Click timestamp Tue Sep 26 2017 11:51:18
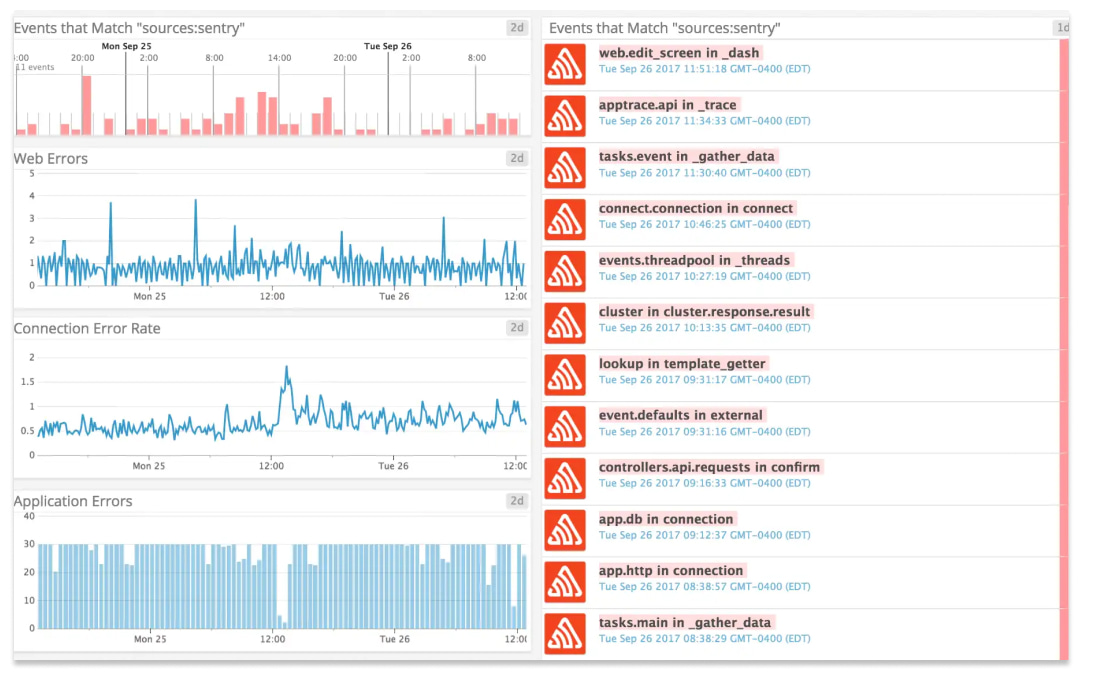The image size is (1094, 680). tap(705, 69)
